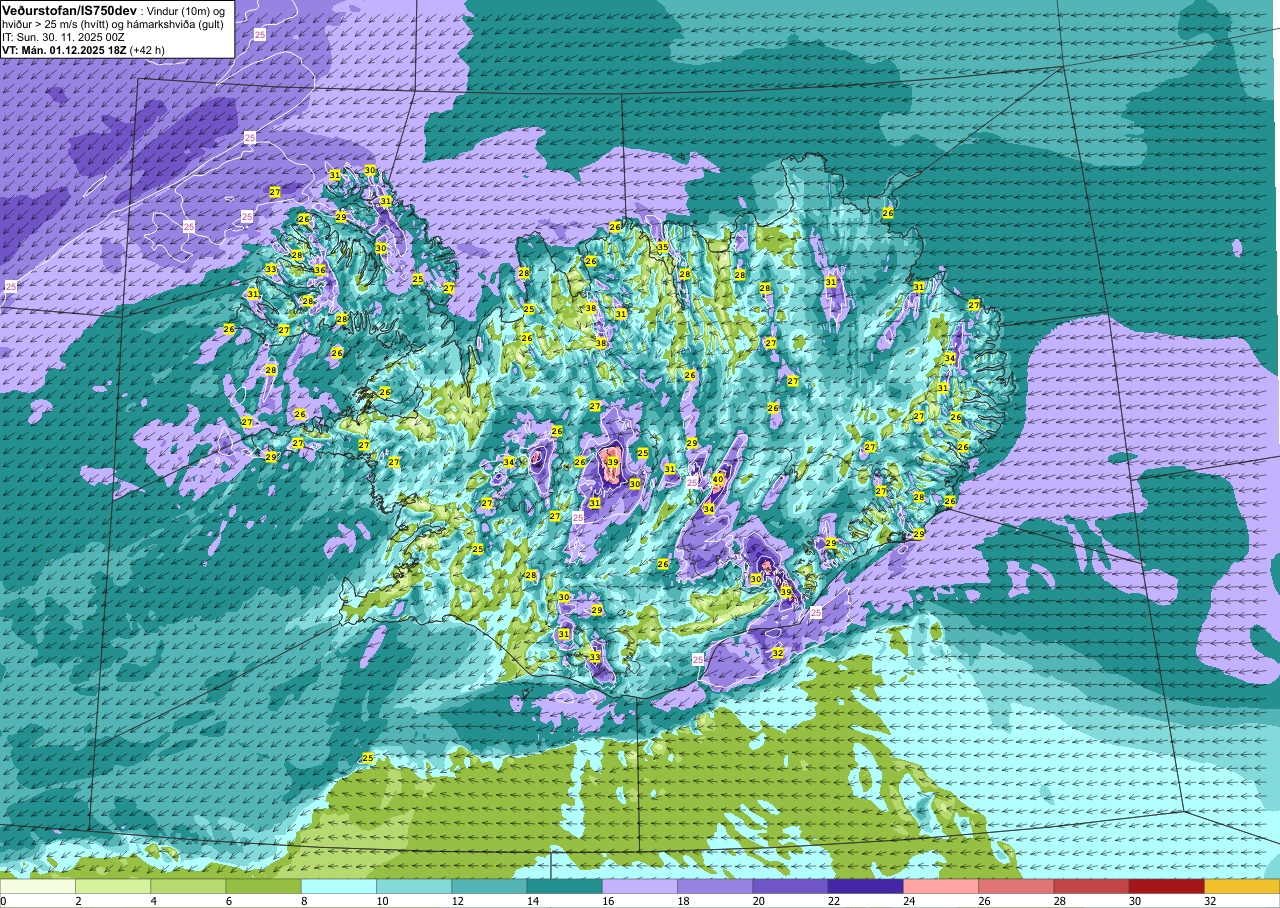Click the 6–8 olive green legend swatch

(x=263, y=886)
